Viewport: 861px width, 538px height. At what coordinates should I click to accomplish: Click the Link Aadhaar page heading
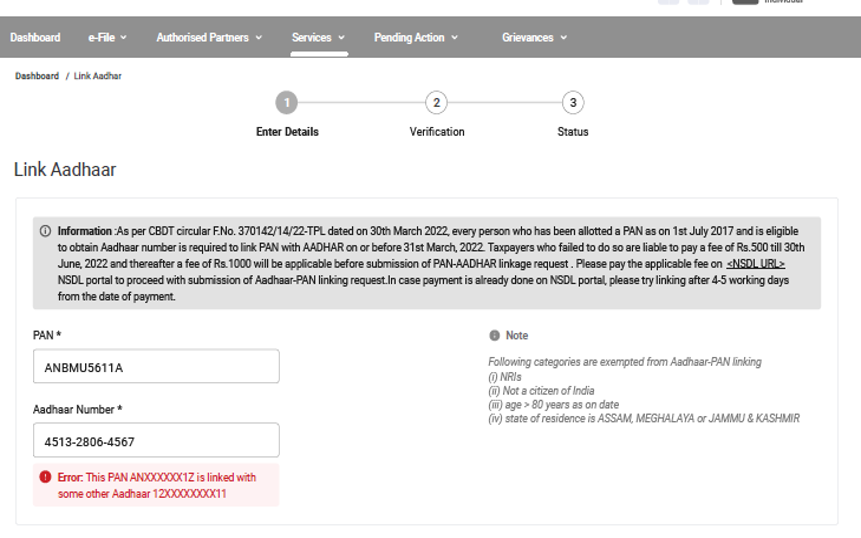[65, 170]
